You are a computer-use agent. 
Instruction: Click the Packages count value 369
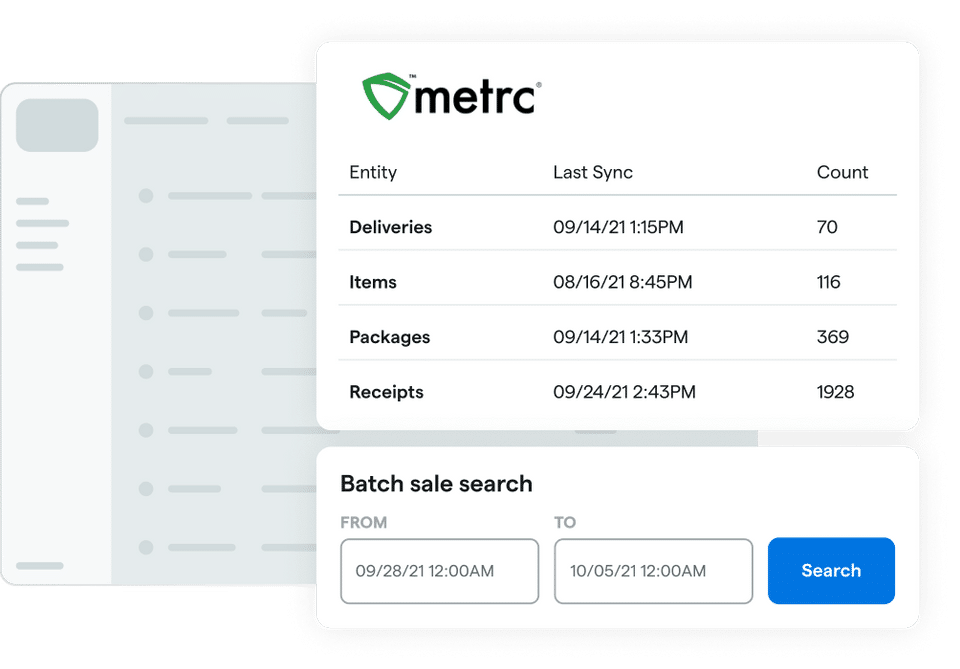833,337
